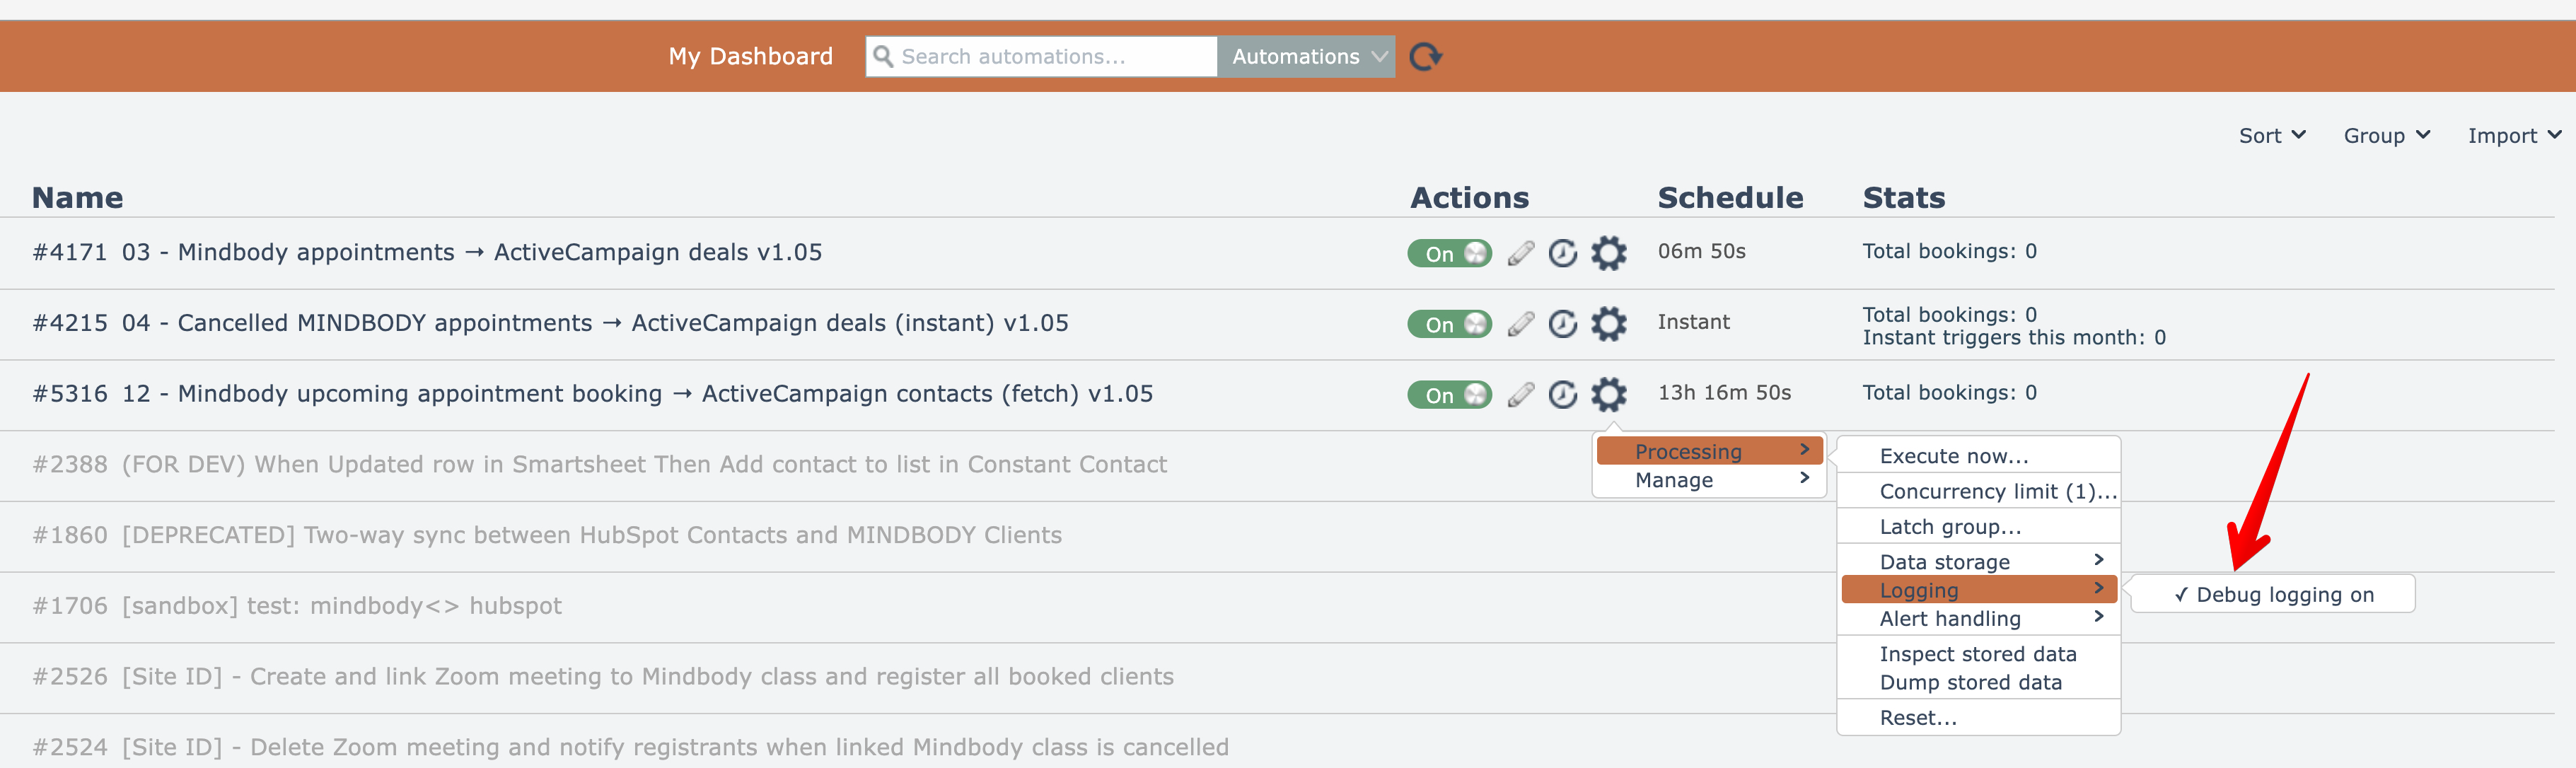Expand the Sort dropdown

tap(2271, 136)
